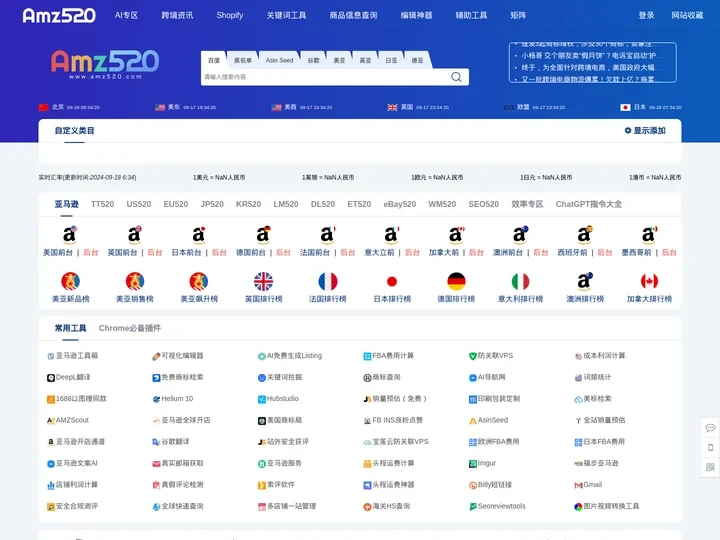Click the 美亚飙升榜 icon

pos(199,281)
